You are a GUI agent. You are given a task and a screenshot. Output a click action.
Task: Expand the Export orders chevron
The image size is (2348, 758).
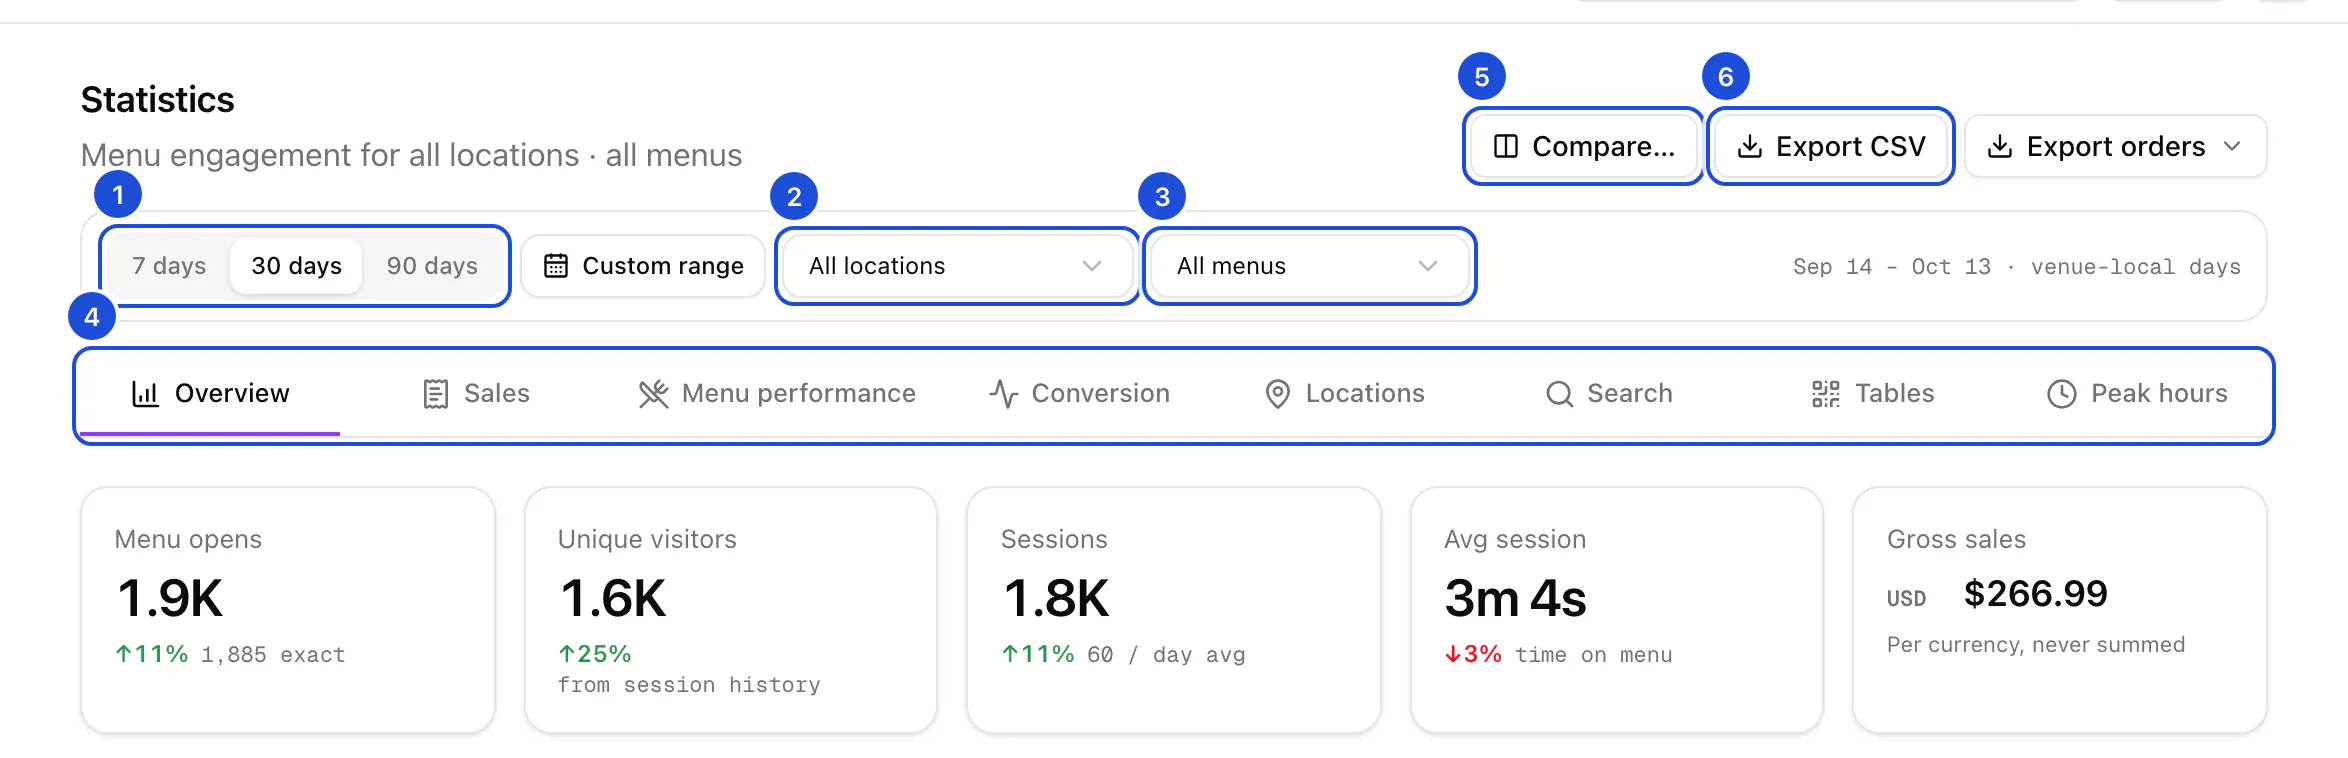click(x=2232, y=147)
